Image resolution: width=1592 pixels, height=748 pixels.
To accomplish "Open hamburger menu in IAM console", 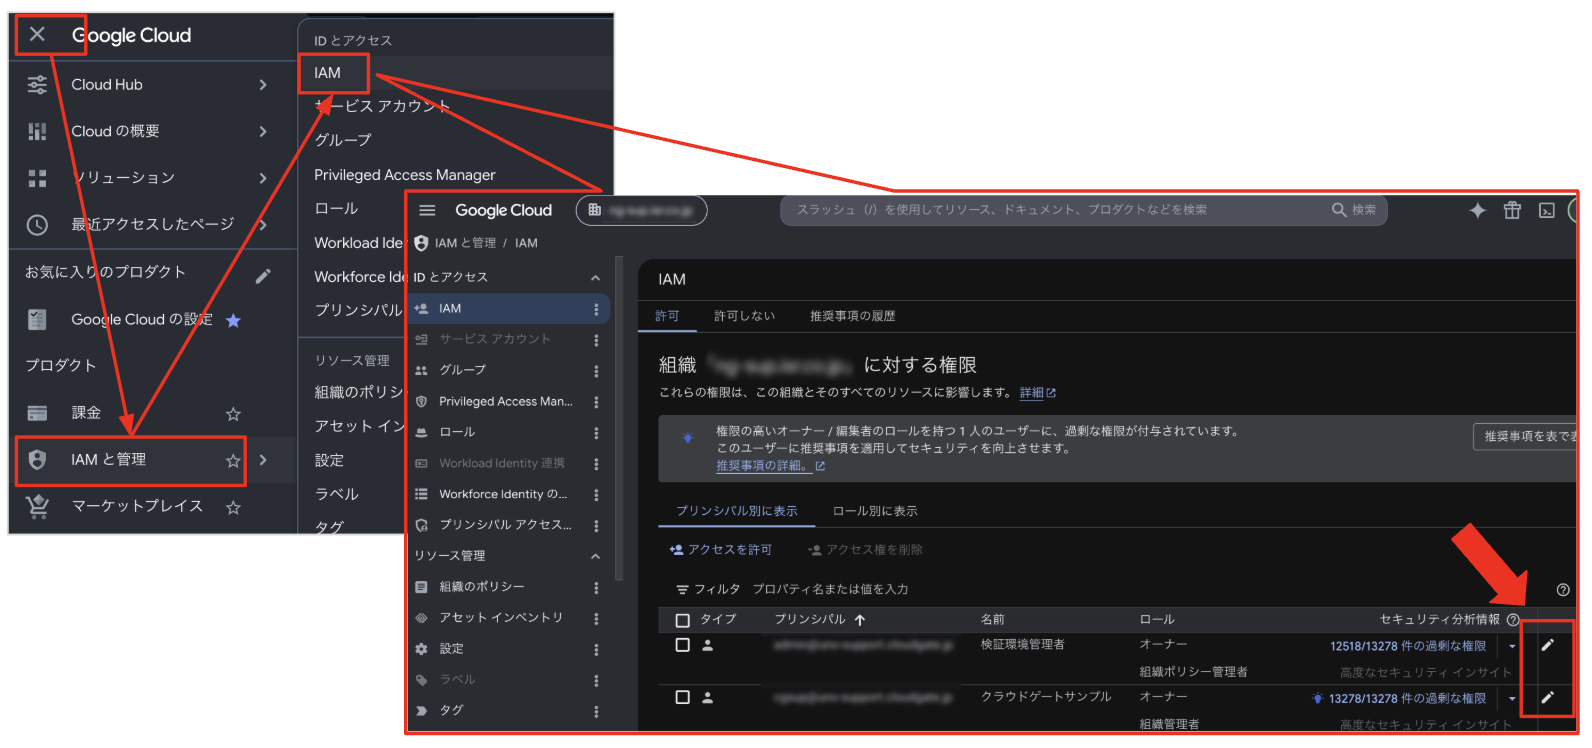I will click(x=427, y=210).
